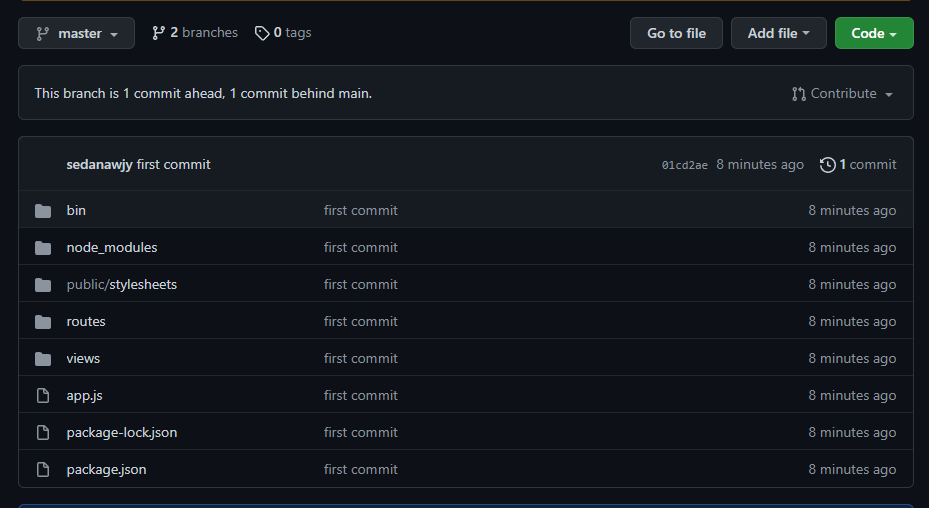
Task: Click the branches fork icon
Action: coord(158,33)
